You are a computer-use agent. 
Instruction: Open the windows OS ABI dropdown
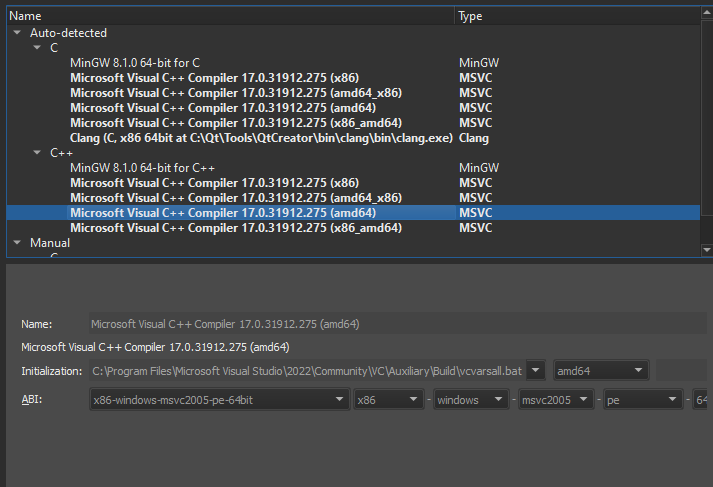tap(471, 400)
